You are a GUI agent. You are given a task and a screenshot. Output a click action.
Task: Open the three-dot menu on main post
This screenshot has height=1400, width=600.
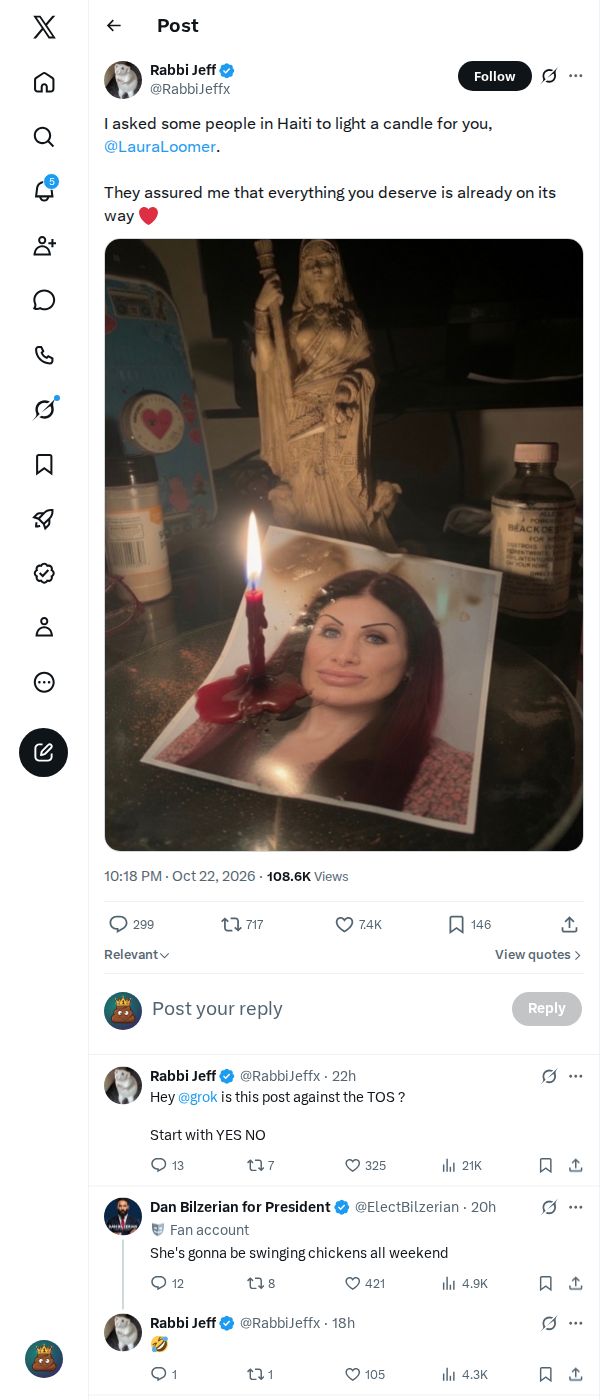coord(576,76)
